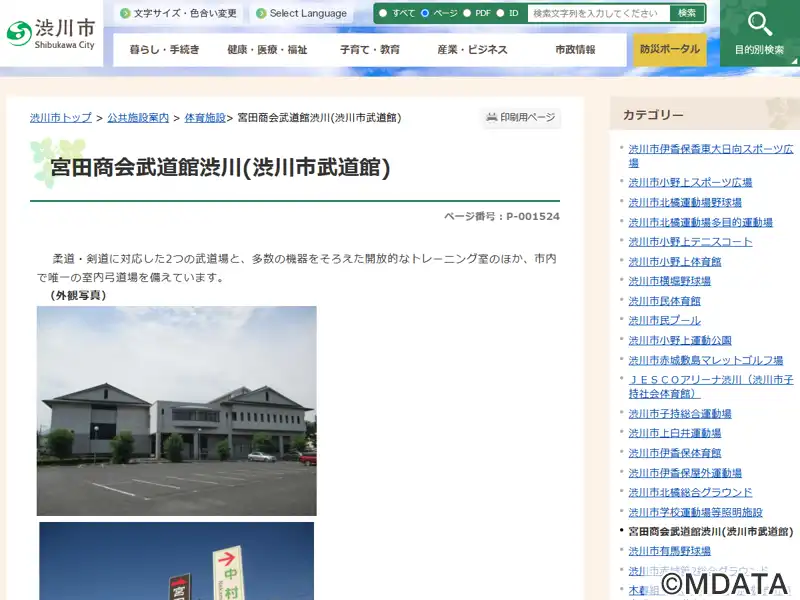Open 文字サイズ・色合い変更 settings
Viewport: 800px width, 600px height.
pyautogui.click(x=178, y=14)
